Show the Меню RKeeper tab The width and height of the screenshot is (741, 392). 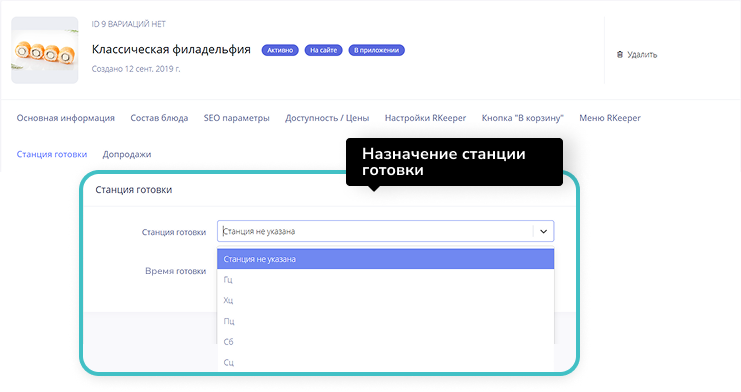610,118
